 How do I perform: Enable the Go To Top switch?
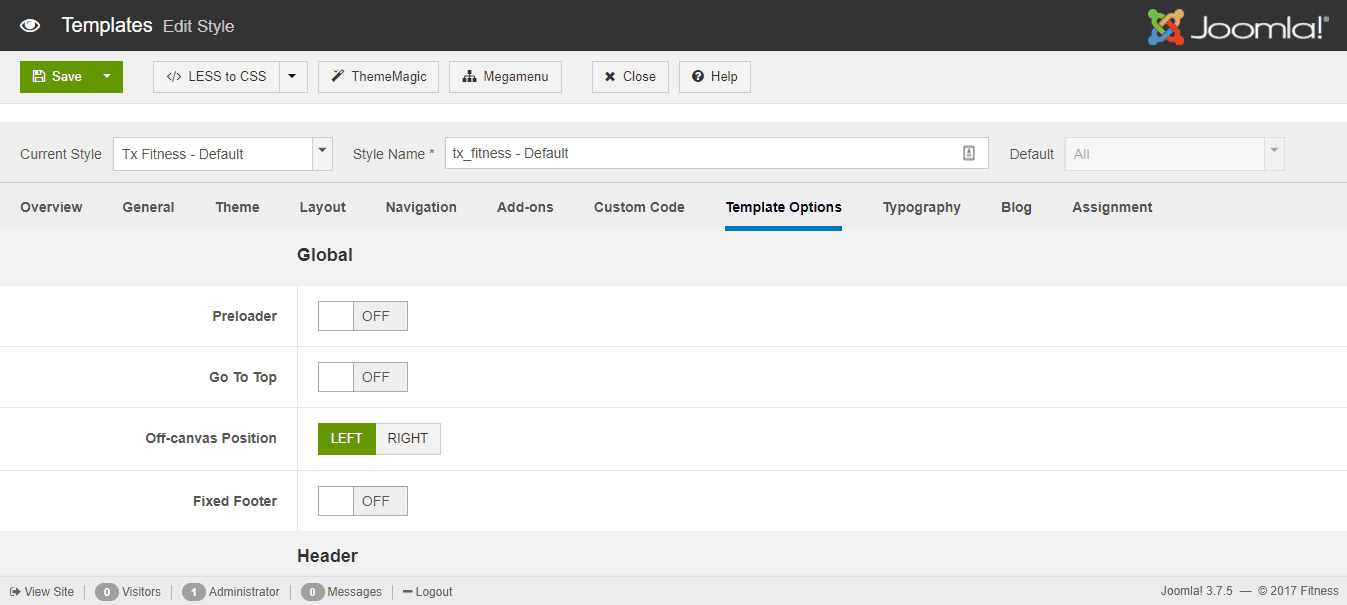tap(362, 377)
